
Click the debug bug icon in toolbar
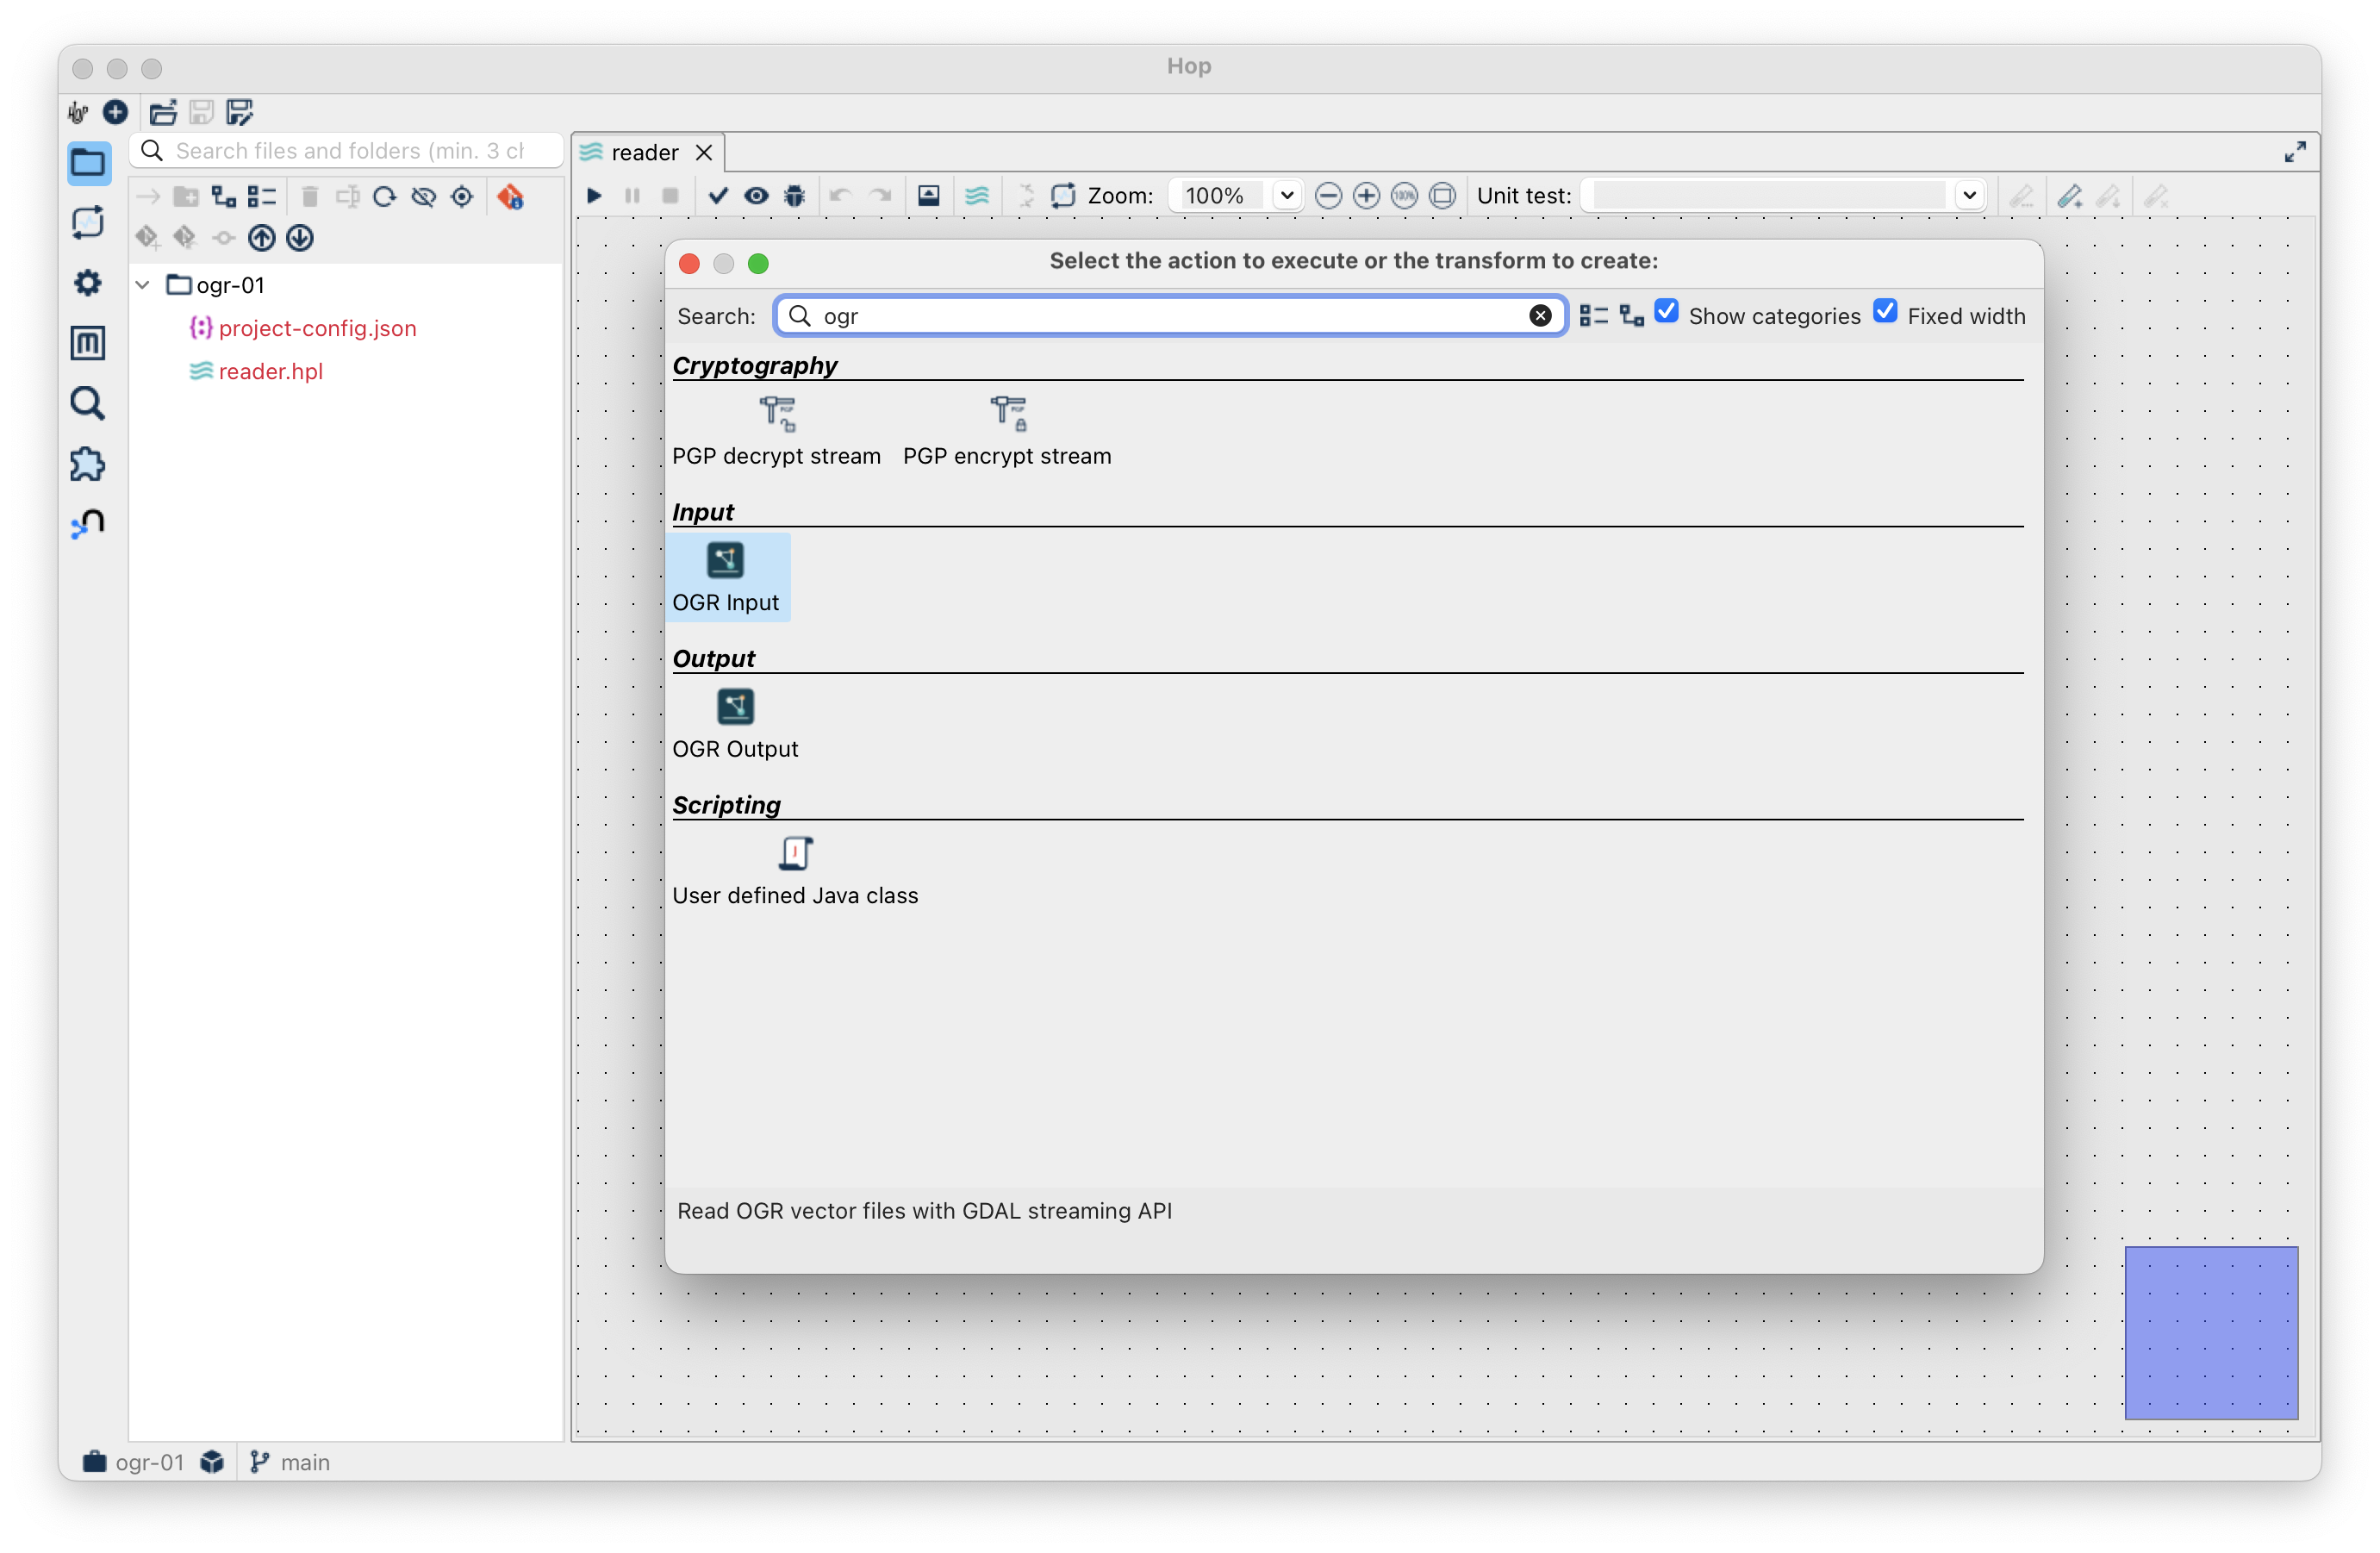794,196
